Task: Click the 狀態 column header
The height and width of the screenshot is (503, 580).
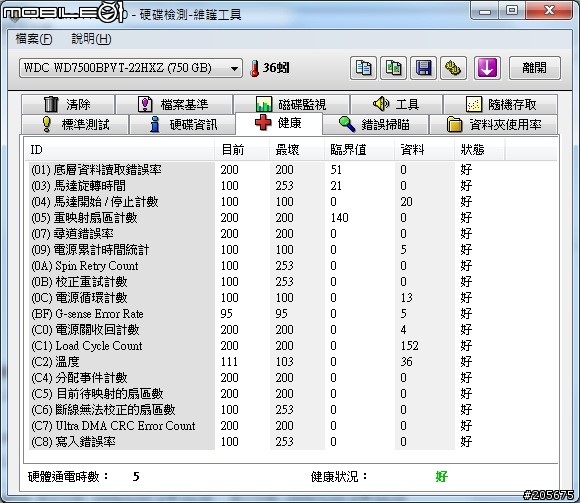Action: point(479,150)
